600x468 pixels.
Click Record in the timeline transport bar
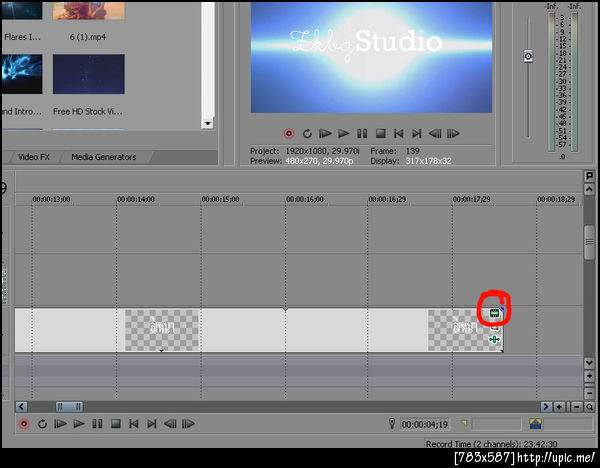coord(24,424)
